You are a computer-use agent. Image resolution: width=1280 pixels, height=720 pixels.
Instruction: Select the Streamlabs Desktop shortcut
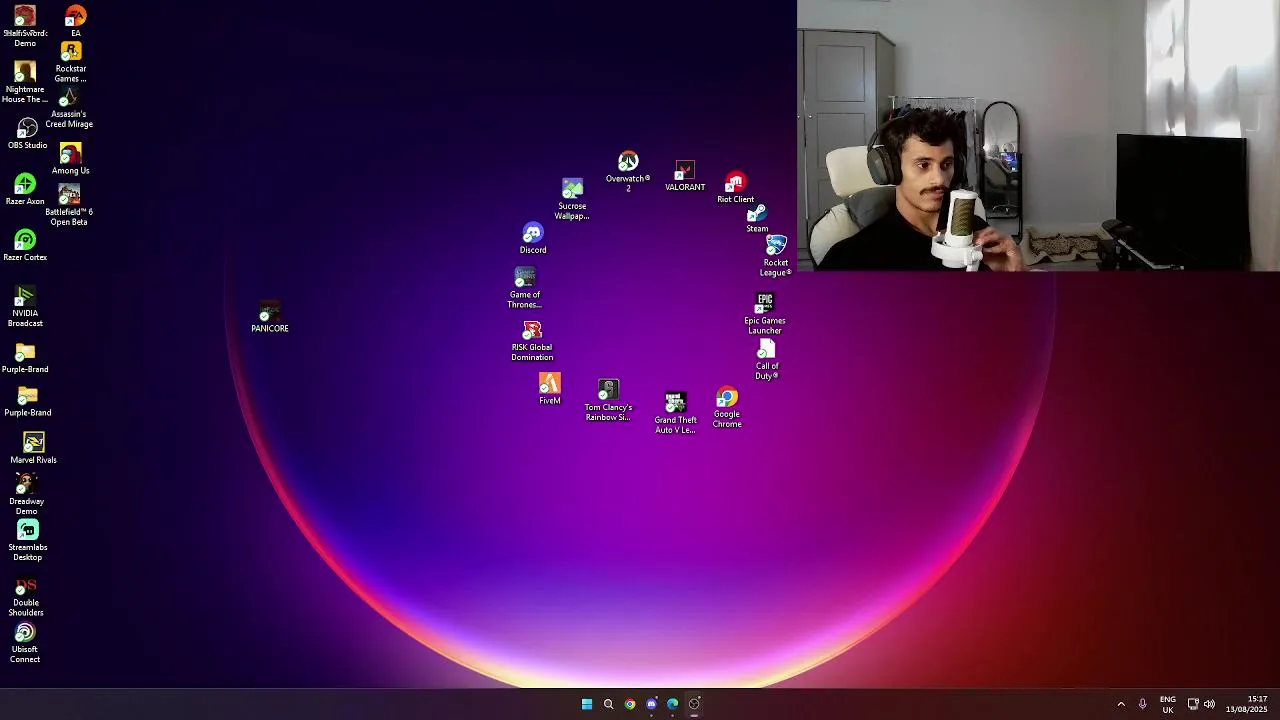pos(27,541)
